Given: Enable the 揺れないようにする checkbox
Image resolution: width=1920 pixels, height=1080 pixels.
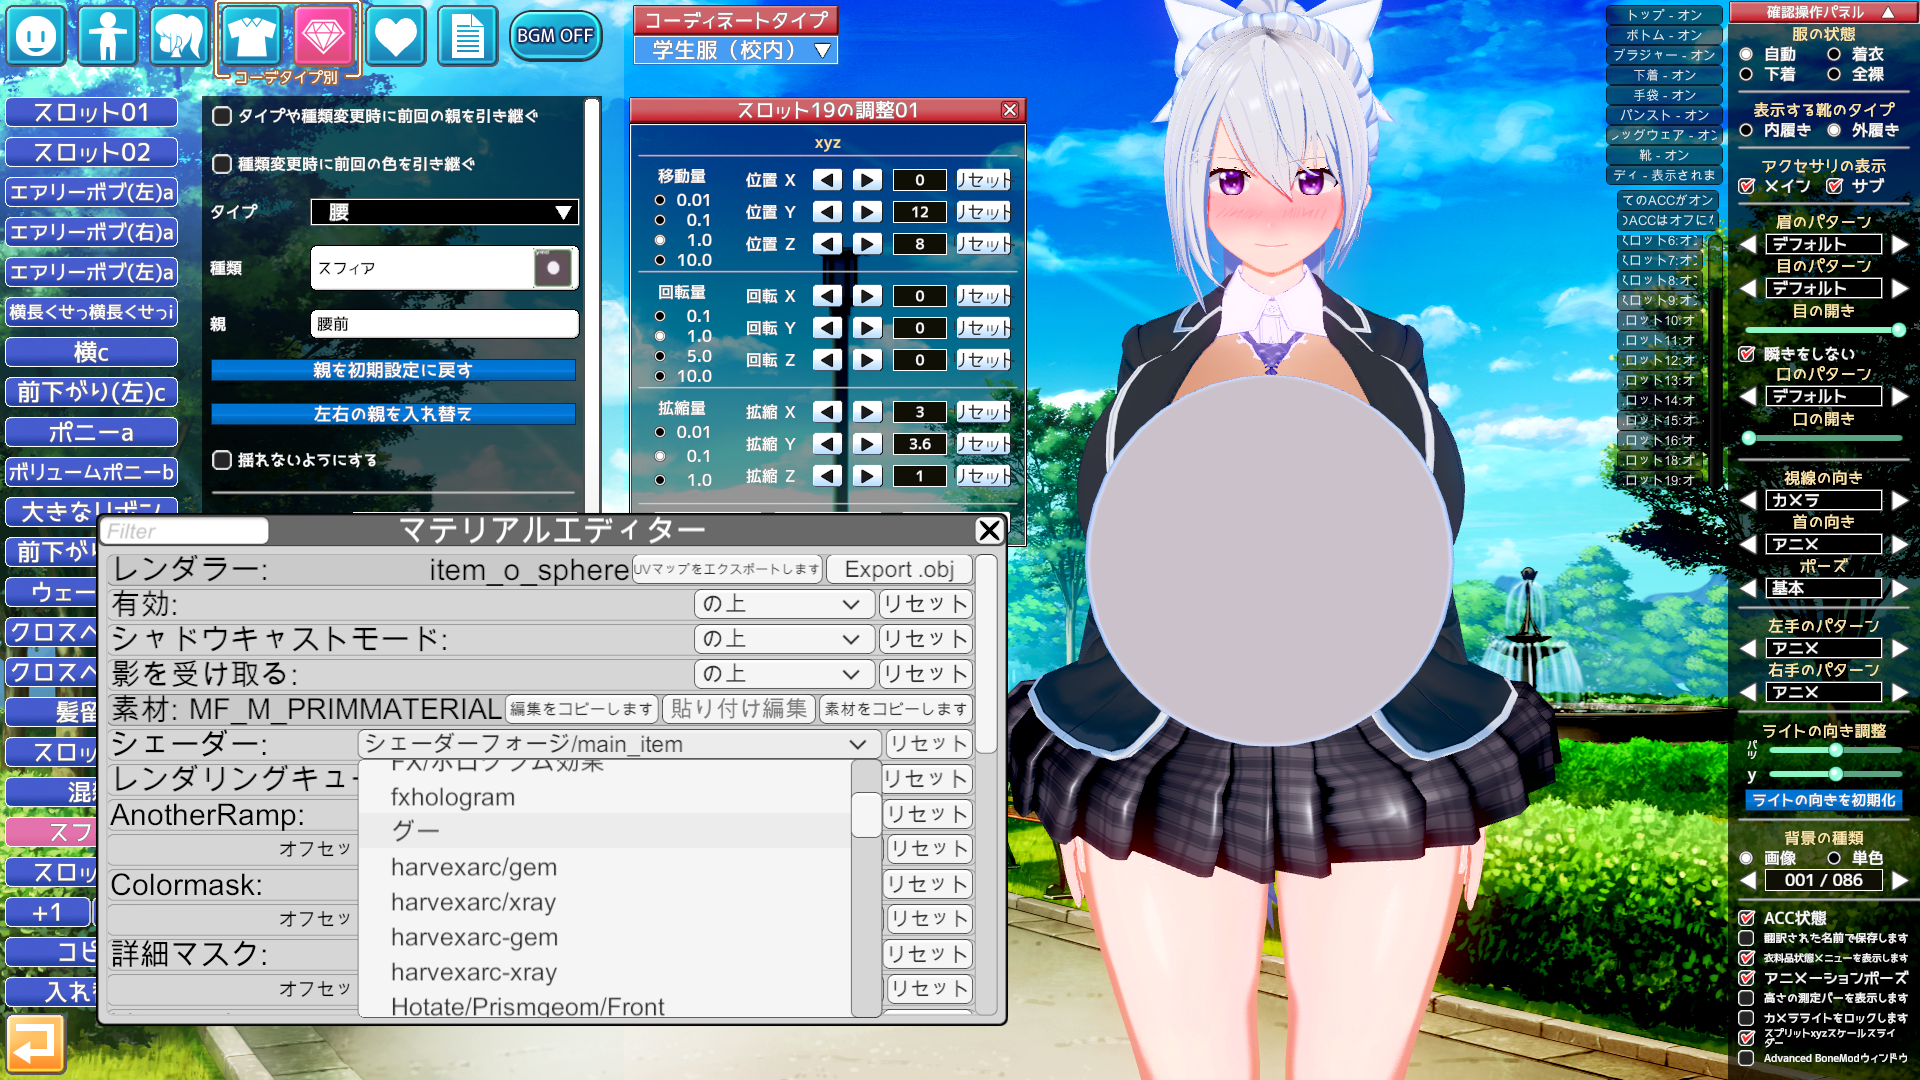Looking at the screenshot, I should pos(222,460).
